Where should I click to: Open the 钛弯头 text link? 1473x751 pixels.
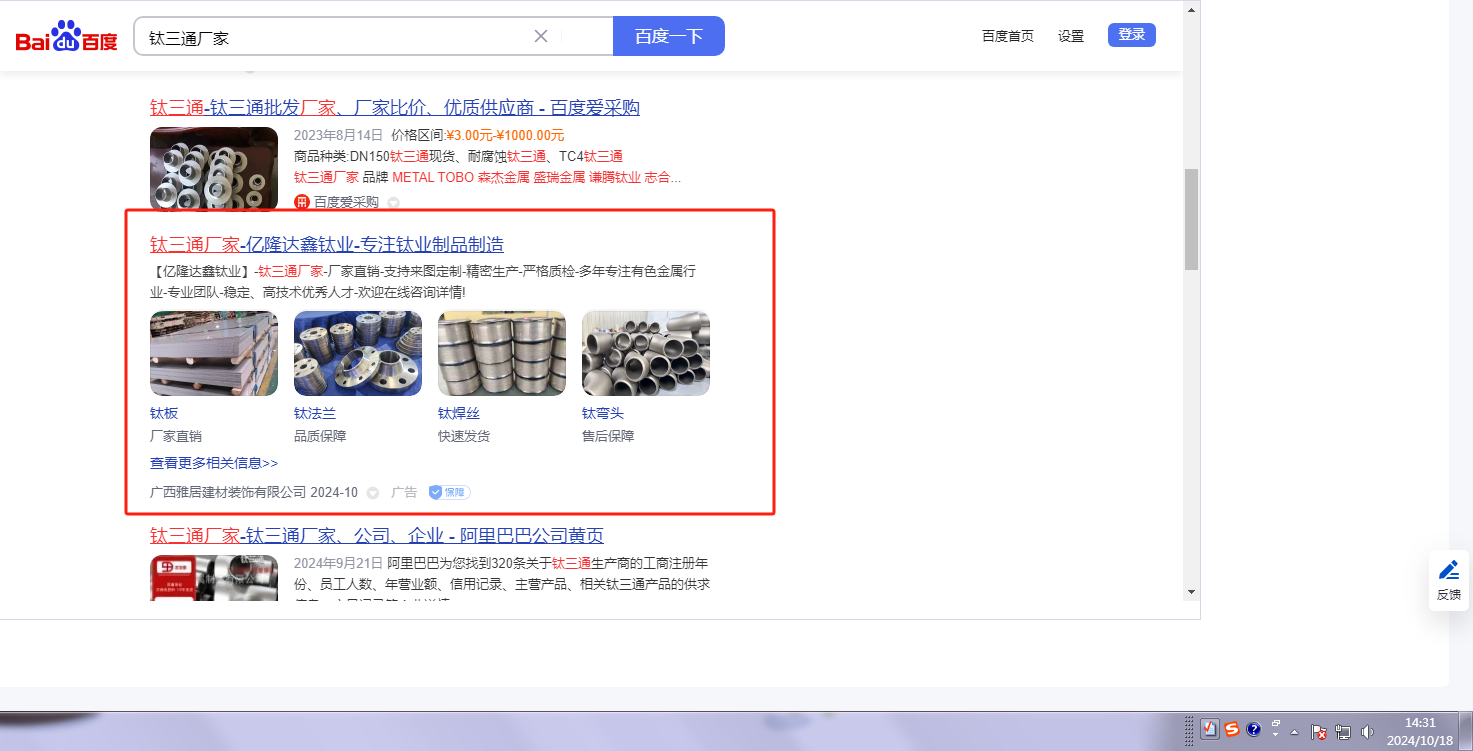coord(603,414)
